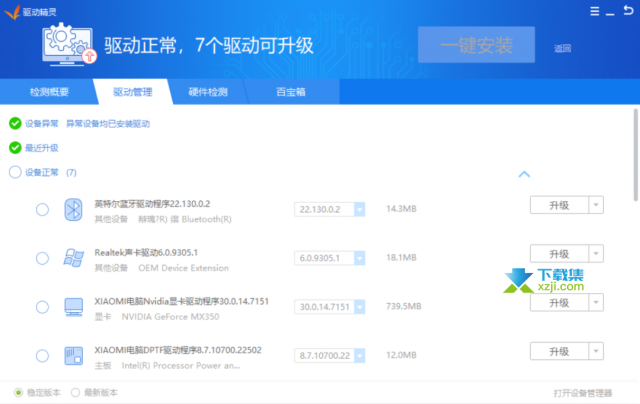This screenshot has height=404, width=640.
Task: Click the return arrow icon at top right
Action: click(628, 10)
